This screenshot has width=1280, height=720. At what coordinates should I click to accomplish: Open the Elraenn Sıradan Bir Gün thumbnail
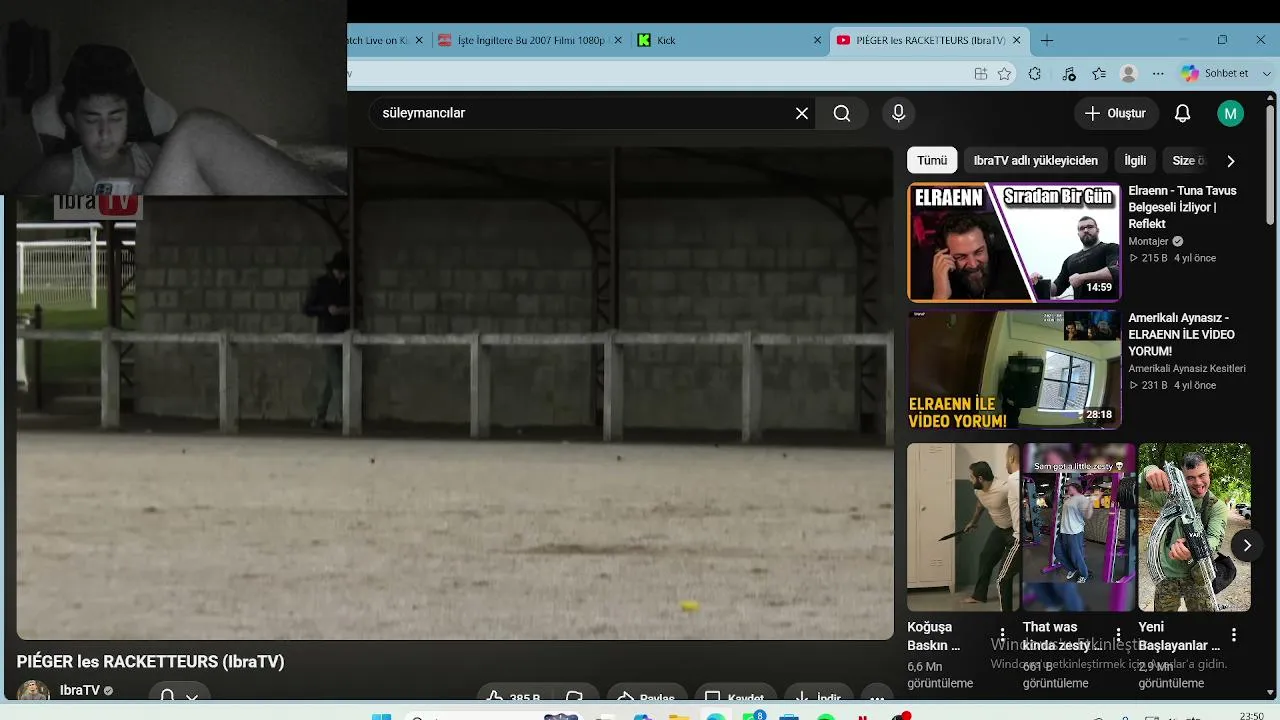[1014, 242]
